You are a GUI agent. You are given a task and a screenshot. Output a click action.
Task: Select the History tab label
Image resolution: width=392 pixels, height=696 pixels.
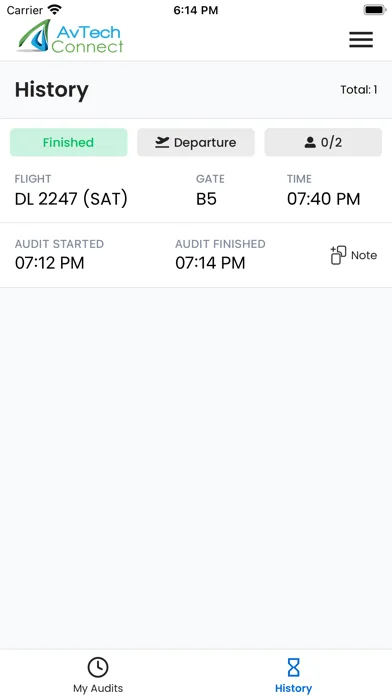click(293, 688)
